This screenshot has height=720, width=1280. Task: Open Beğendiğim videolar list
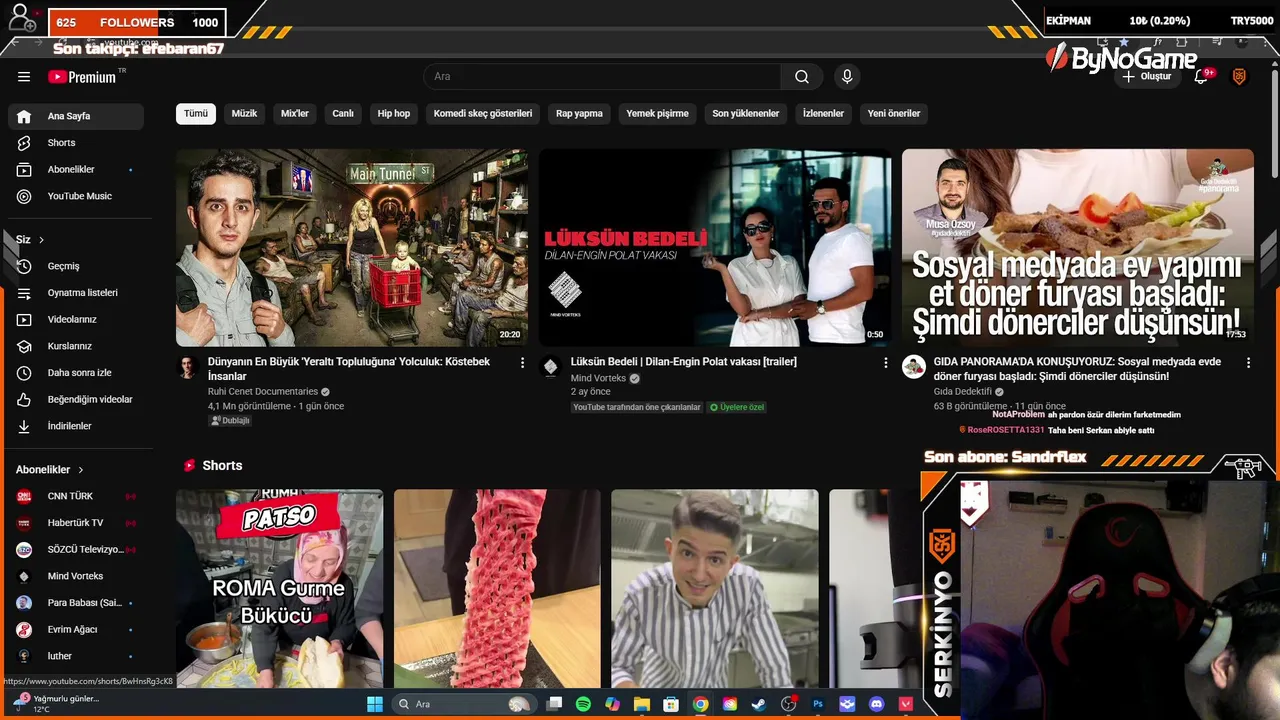[76, 400]
